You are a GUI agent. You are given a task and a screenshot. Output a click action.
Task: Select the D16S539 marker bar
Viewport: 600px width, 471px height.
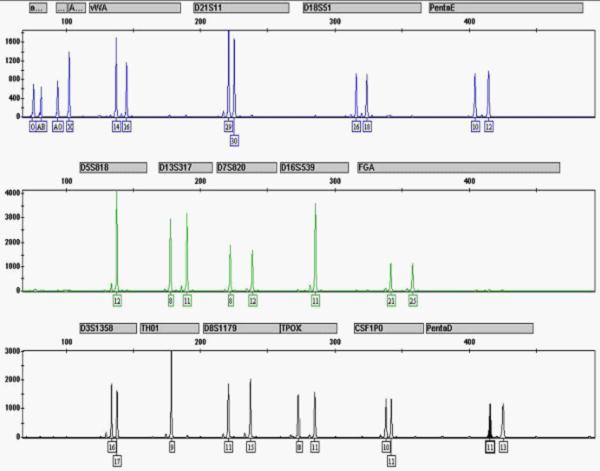312,168
